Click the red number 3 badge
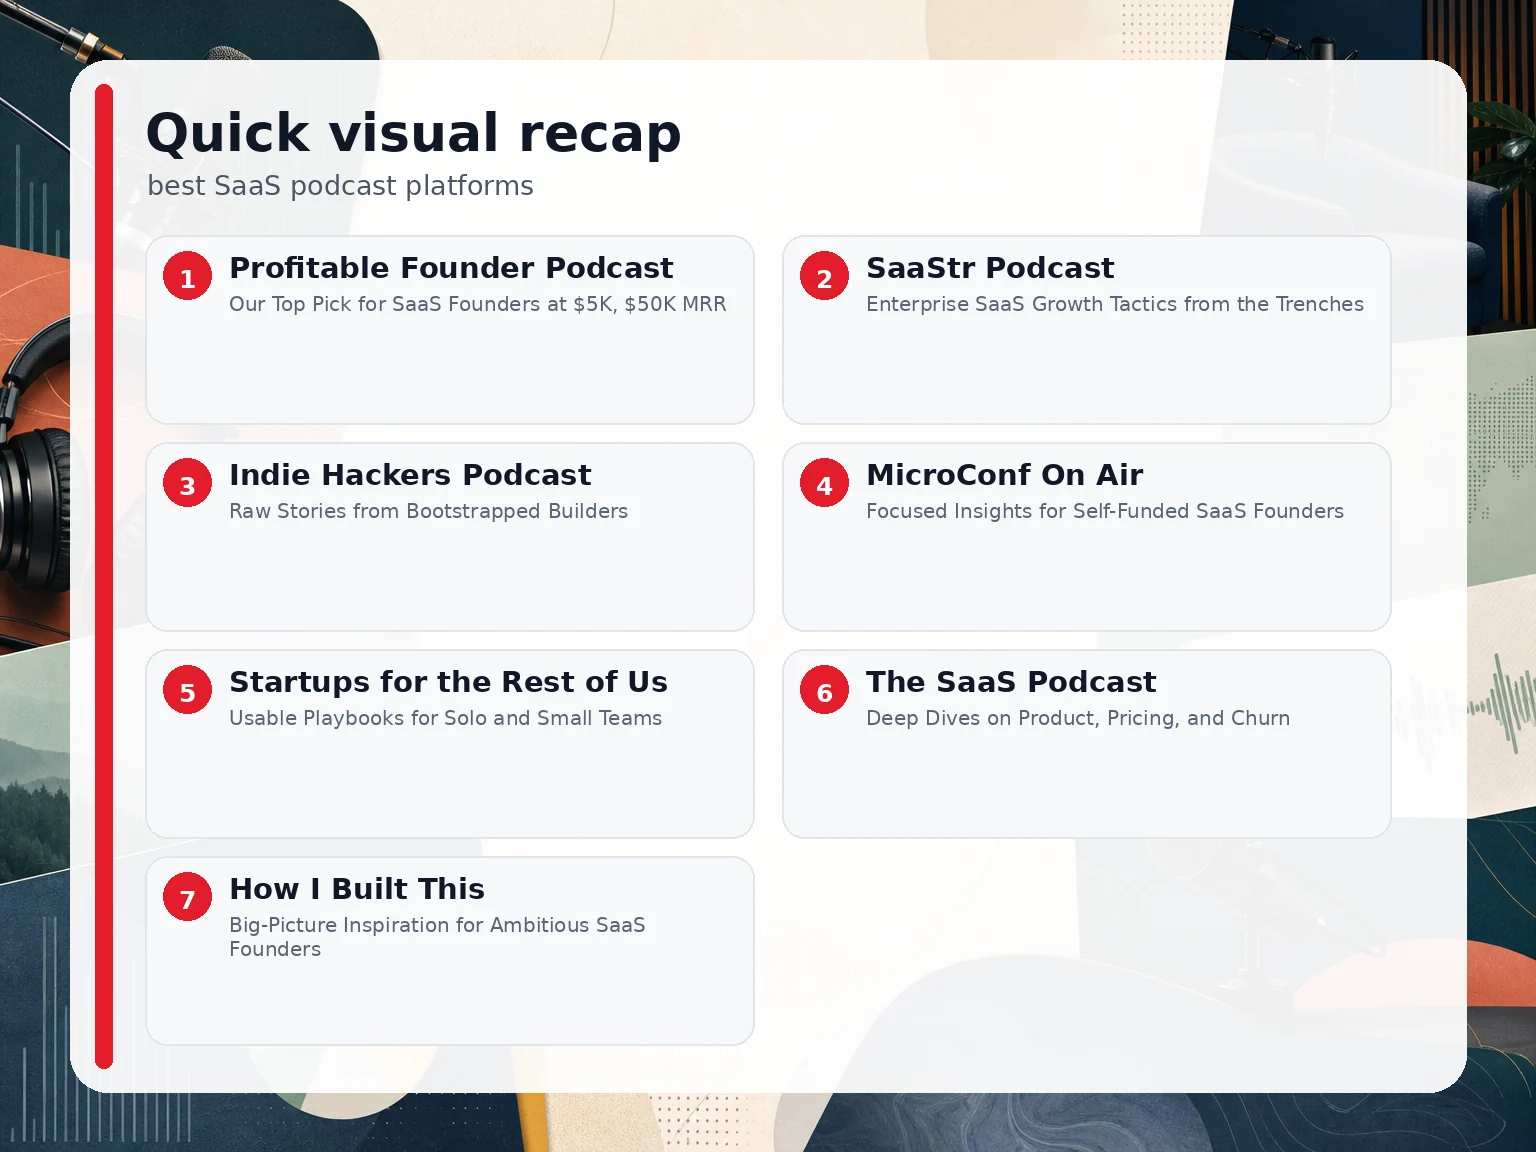Image resolution: width=1536 pixels, height=1152 pixels. tap(187, 484)
